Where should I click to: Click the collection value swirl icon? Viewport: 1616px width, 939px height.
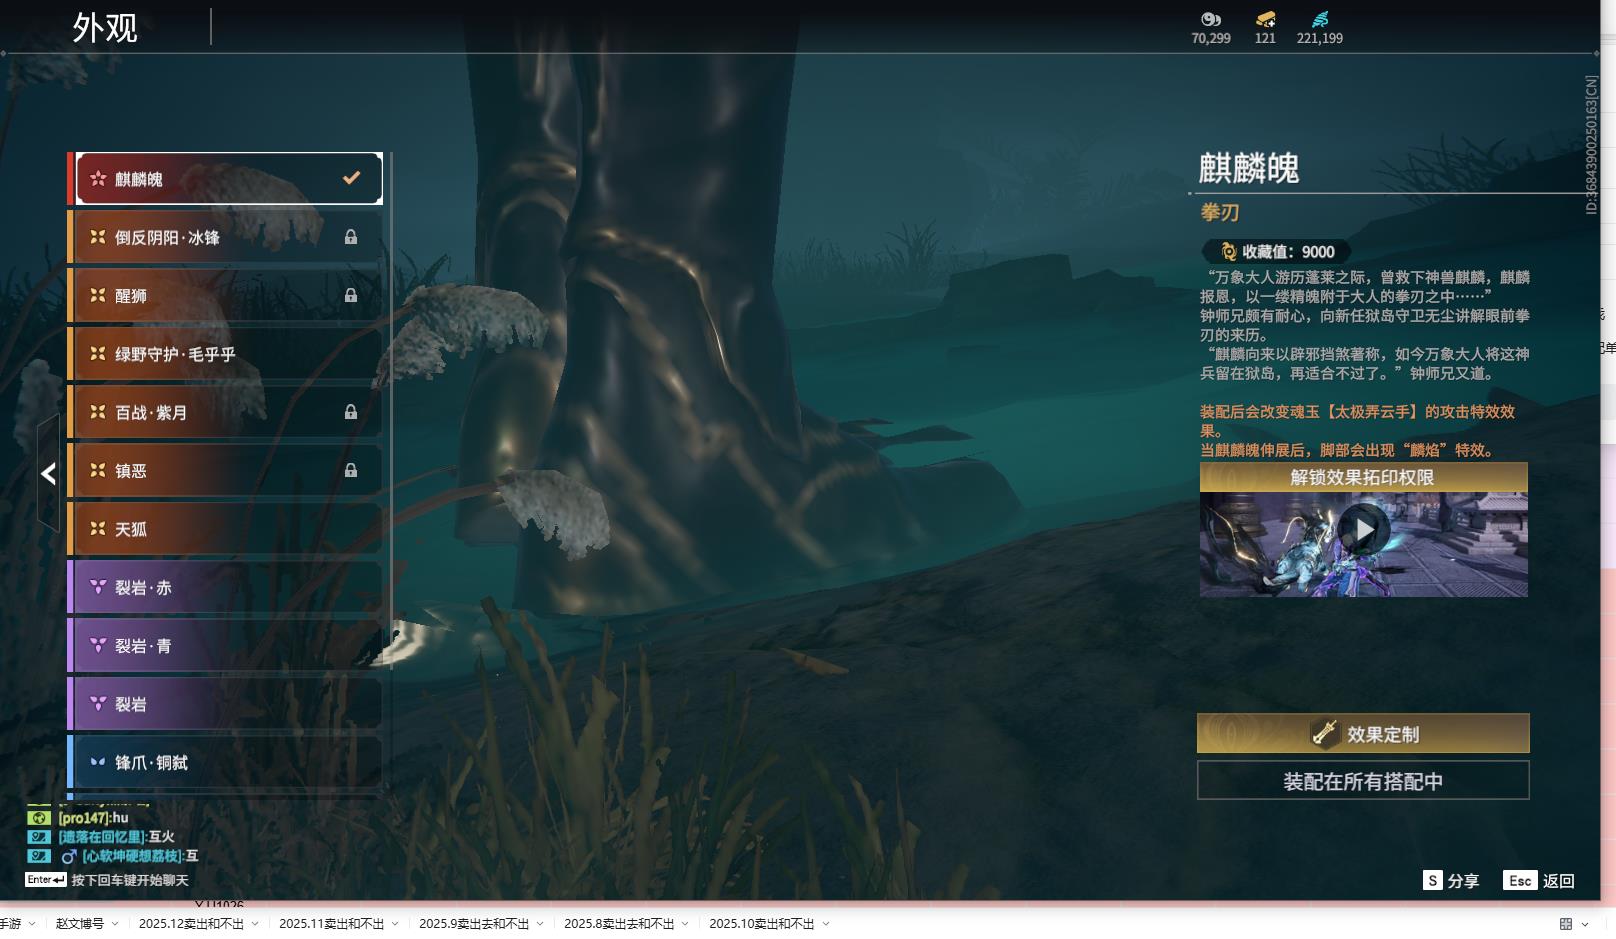[x=1229, y=252]
